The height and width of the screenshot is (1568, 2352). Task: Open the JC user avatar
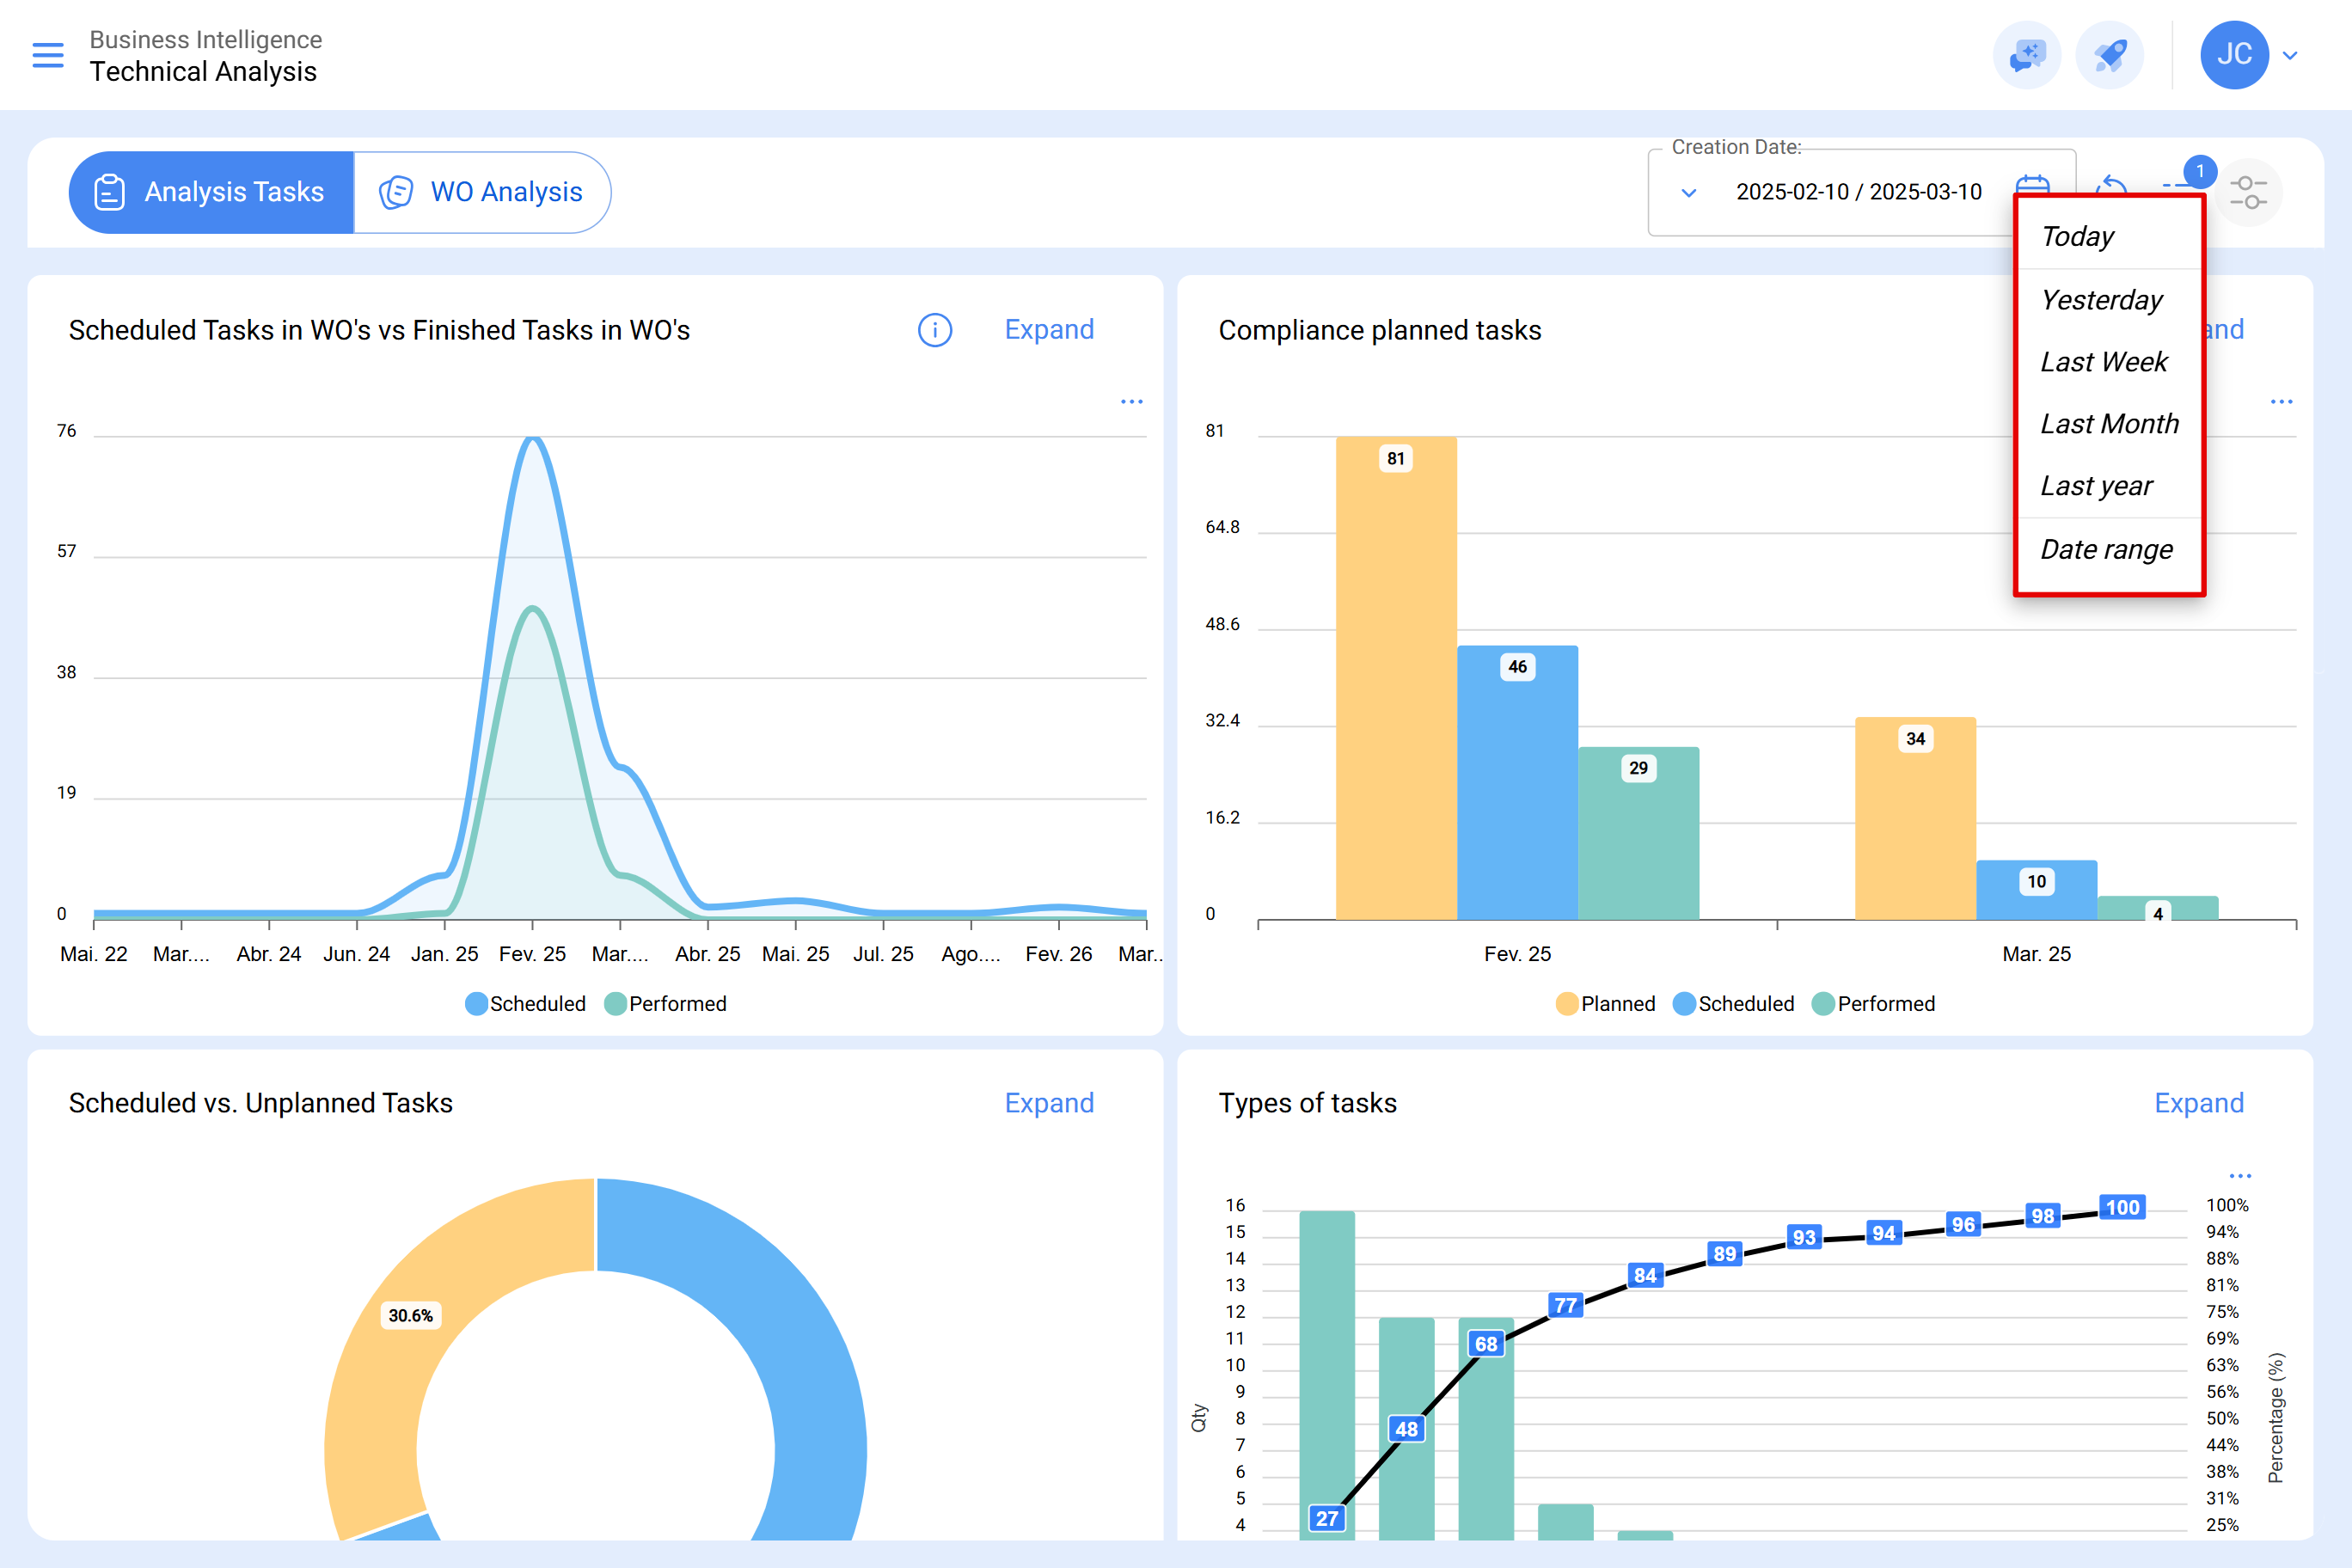pyautogui.click(x=2234, y=55)
